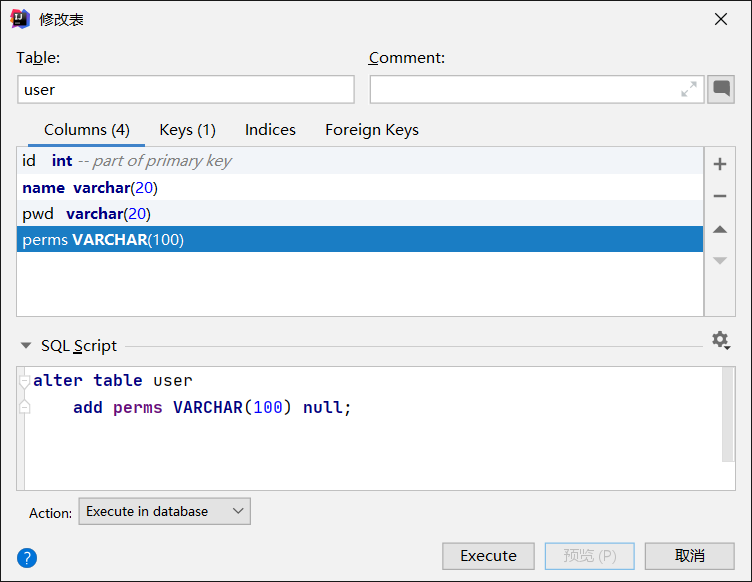
Task: Collapse the SQL Script section triangle
Action: tap(26, 346)
